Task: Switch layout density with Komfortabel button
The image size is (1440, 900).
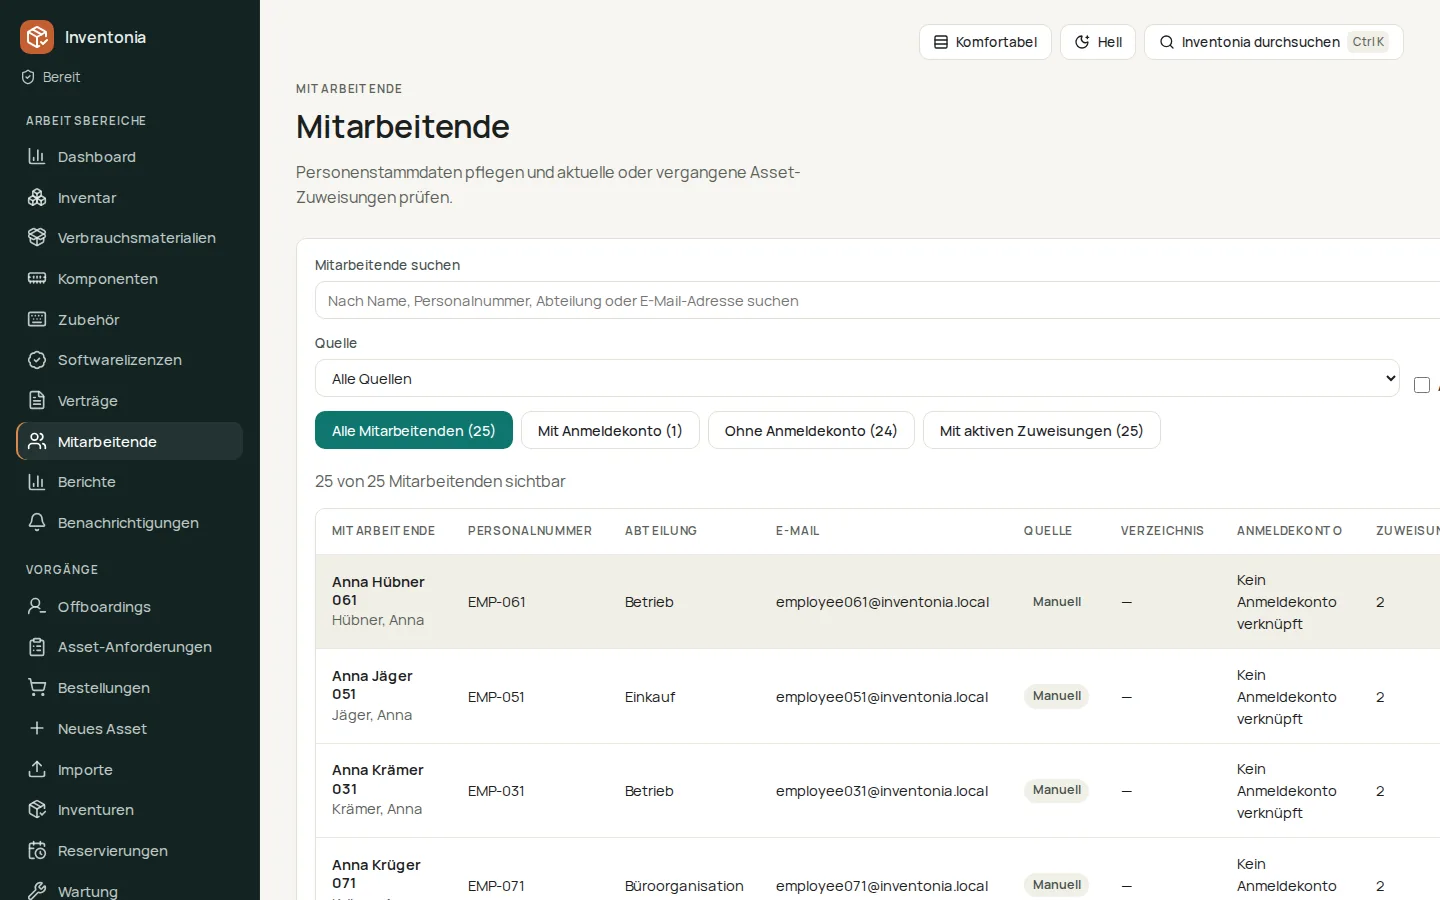Action: click(x=985, y=42)
